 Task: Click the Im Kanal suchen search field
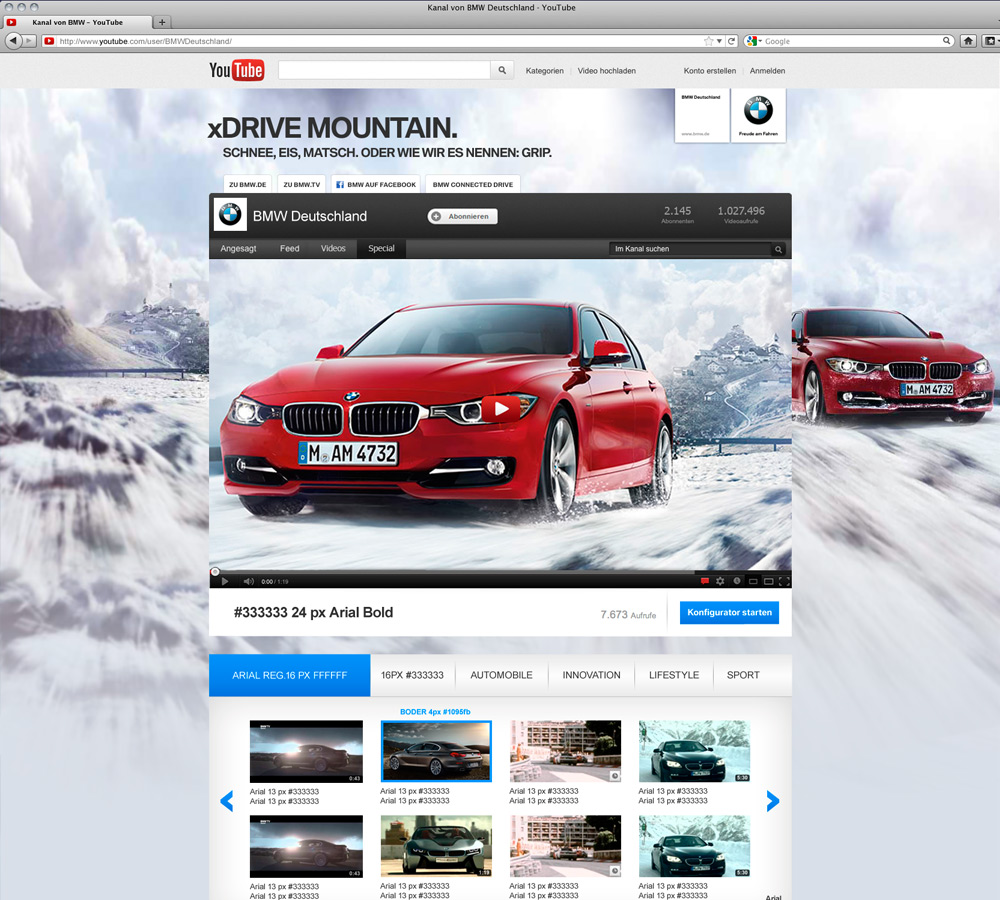pyautogui.click(x=690, y=249)
